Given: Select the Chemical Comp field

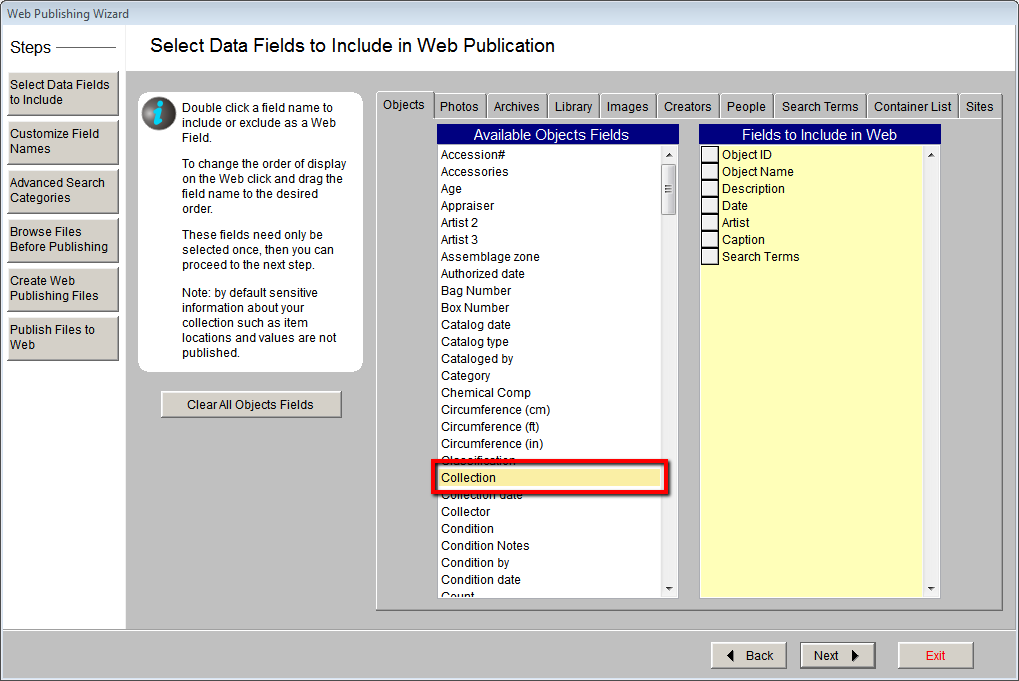Looking at the screenshot, I should coord(549,392).
